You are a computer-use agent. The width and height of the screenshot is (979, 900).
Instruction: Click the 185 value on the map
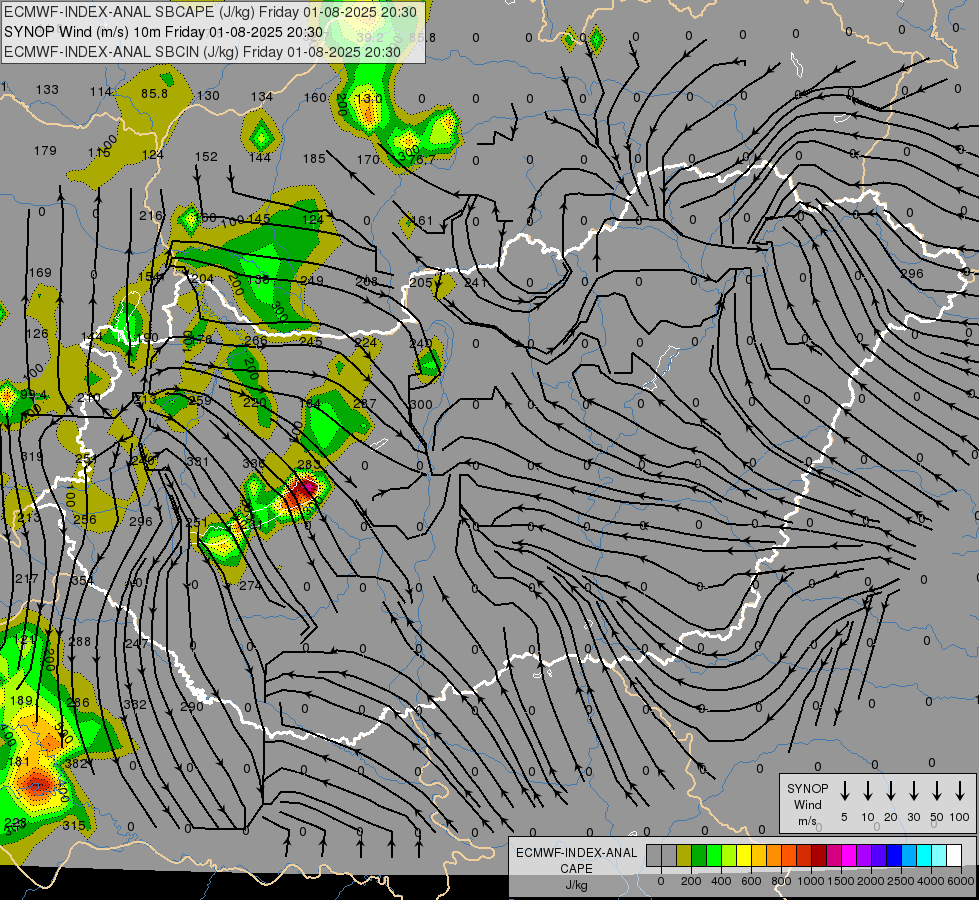[314, 159]
